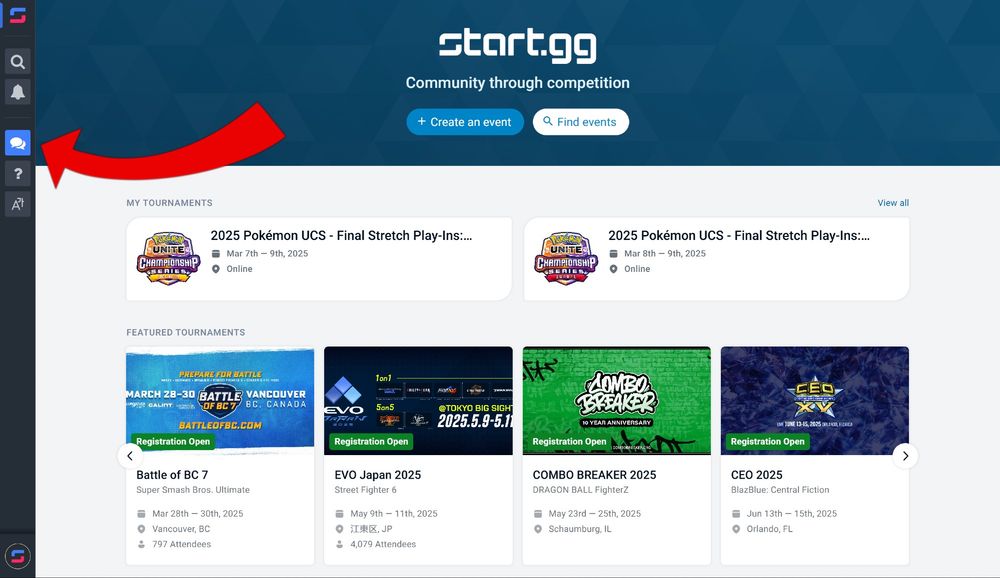Click the Find events button
The height and width of the screenshot is (578, 1000).
click(x=580, y=122)
